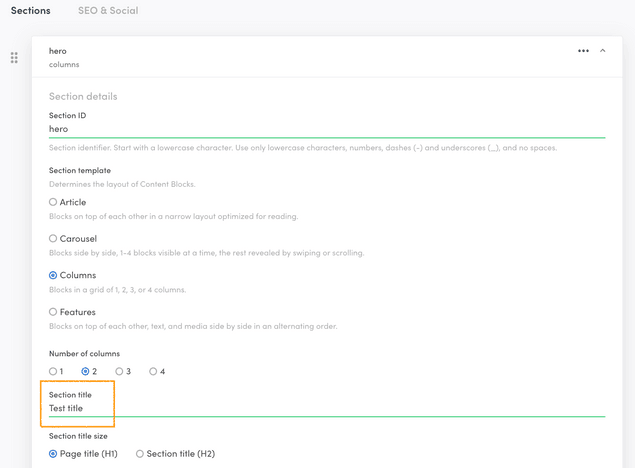635x468 pixels.
Task: Open the three-dot menu for hero section
Action: click(x=583, y=51)
